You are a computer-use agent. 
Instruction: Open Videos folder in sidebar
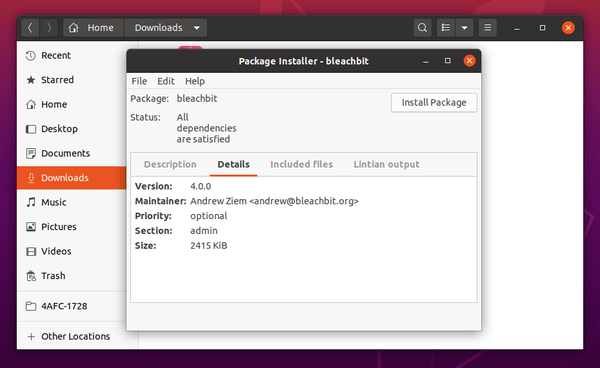72,251
